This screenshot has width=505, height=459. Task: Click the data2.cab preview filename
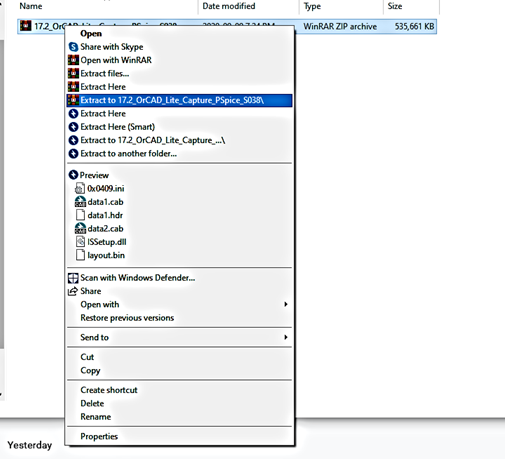click(105, 229)
